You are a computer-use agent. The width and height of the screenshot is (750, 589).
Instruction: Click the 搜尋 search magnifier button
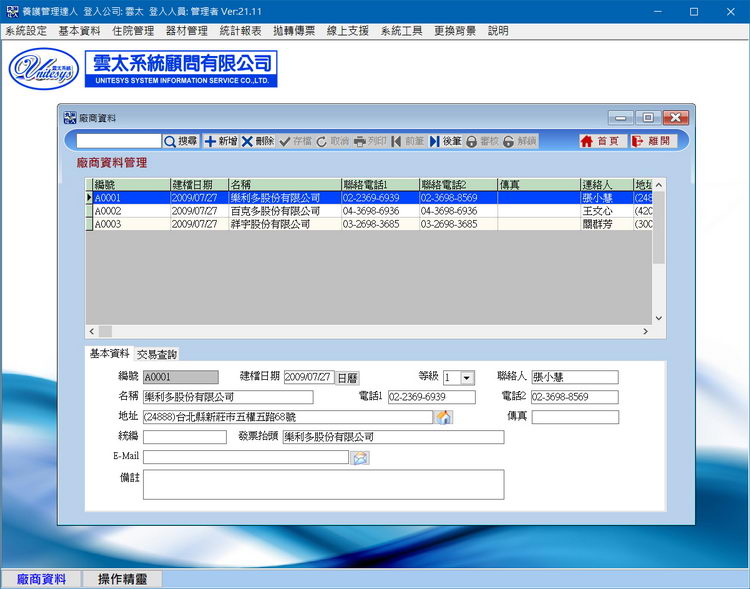pyautogui.click(x=181, y=141)
